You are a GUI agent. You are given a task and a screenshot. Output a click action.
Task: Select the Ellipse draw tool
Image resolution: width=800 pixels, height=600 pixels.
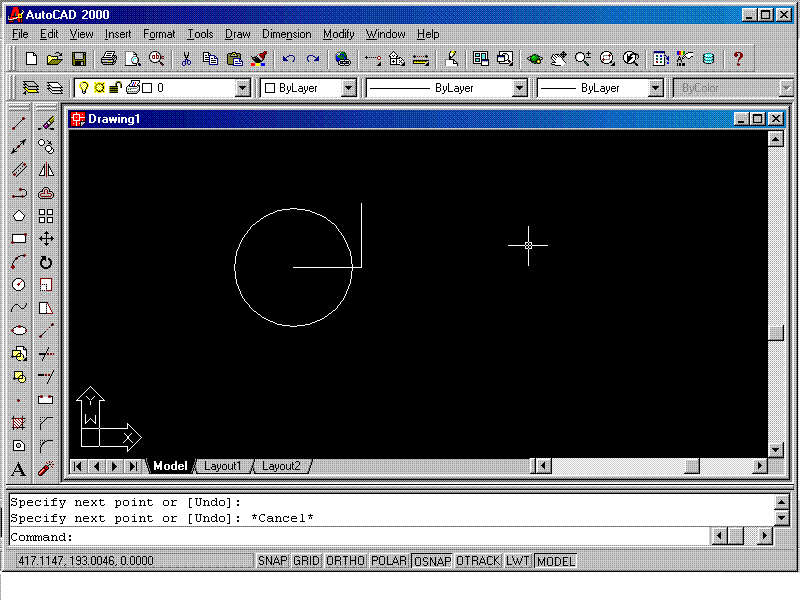click(19, 331)
